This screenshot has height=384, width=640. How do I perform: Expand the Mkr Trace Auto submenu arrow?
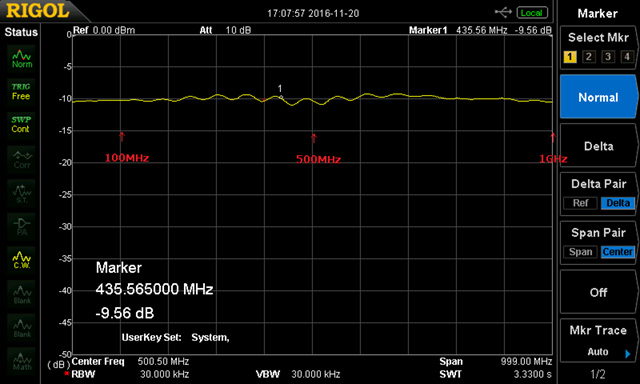(x=628, y=353)
